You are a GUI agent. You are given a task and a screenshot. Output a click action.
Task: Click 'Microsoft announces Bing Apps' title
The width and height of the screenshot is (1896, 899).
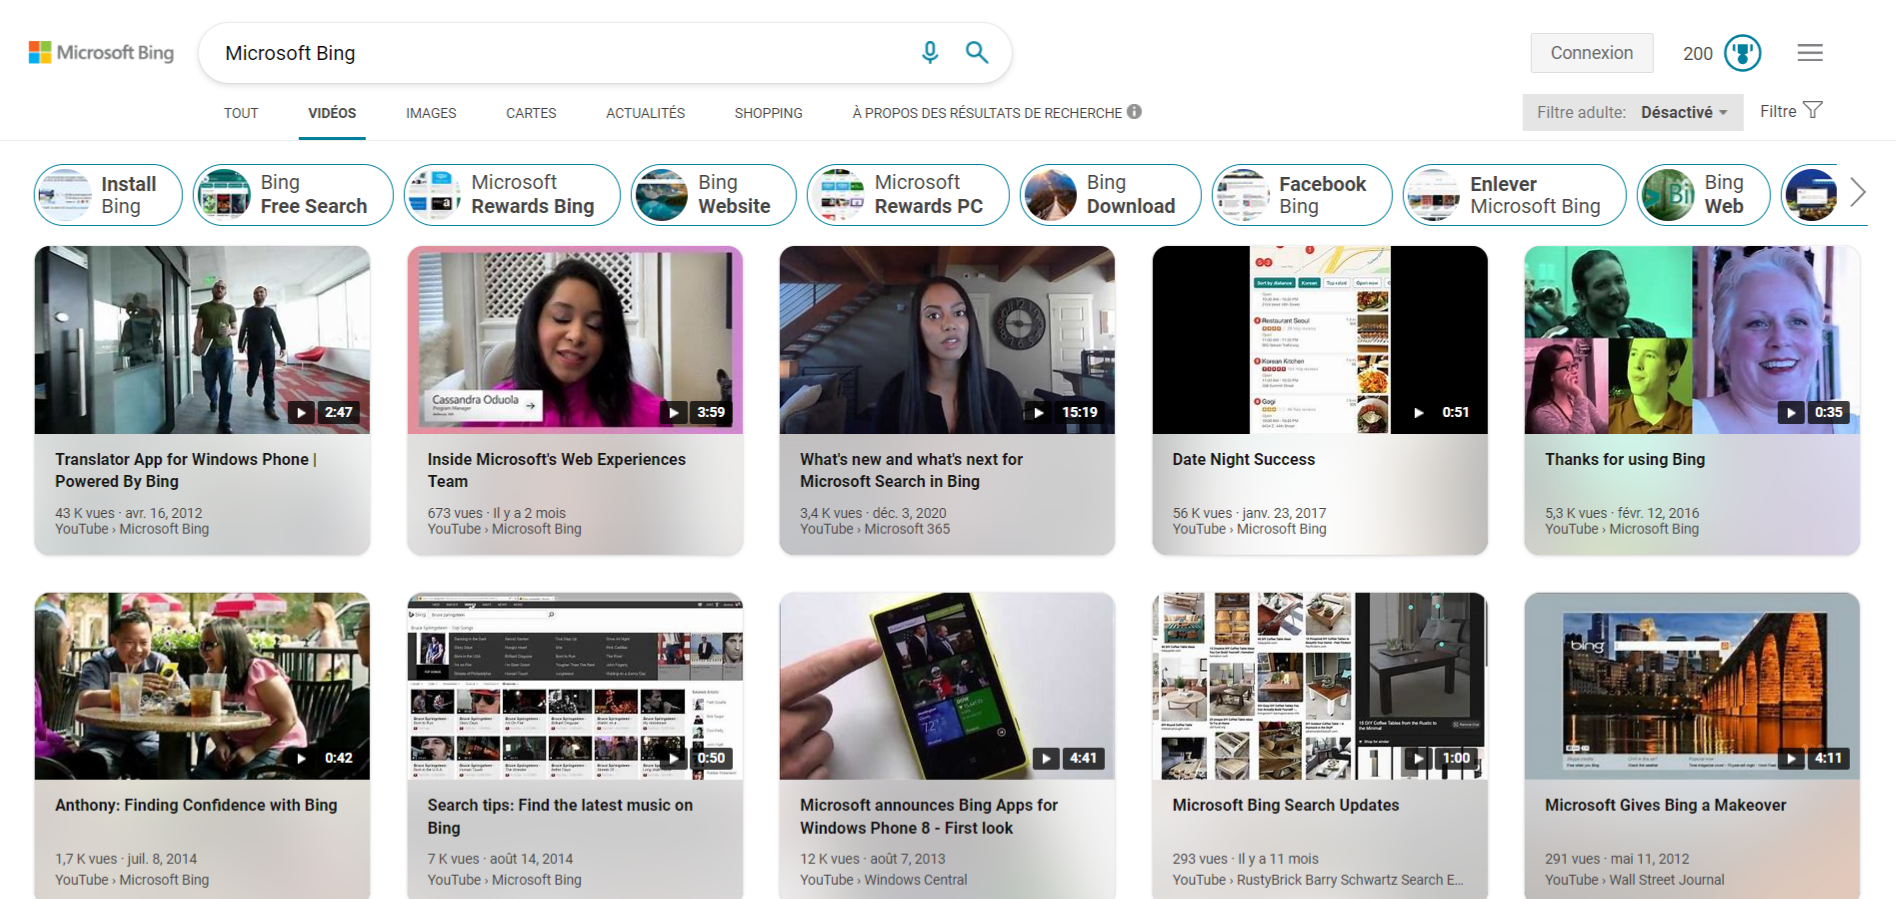(929, 816)
